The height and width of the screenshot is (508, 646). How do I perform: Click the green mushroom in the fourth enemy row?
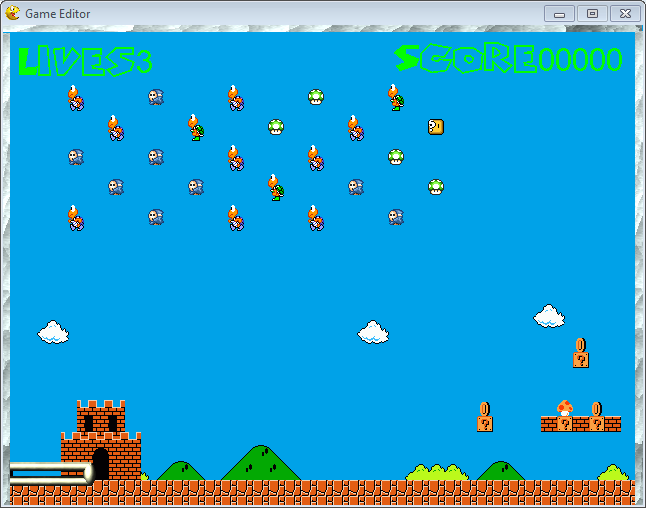(436, 187)
